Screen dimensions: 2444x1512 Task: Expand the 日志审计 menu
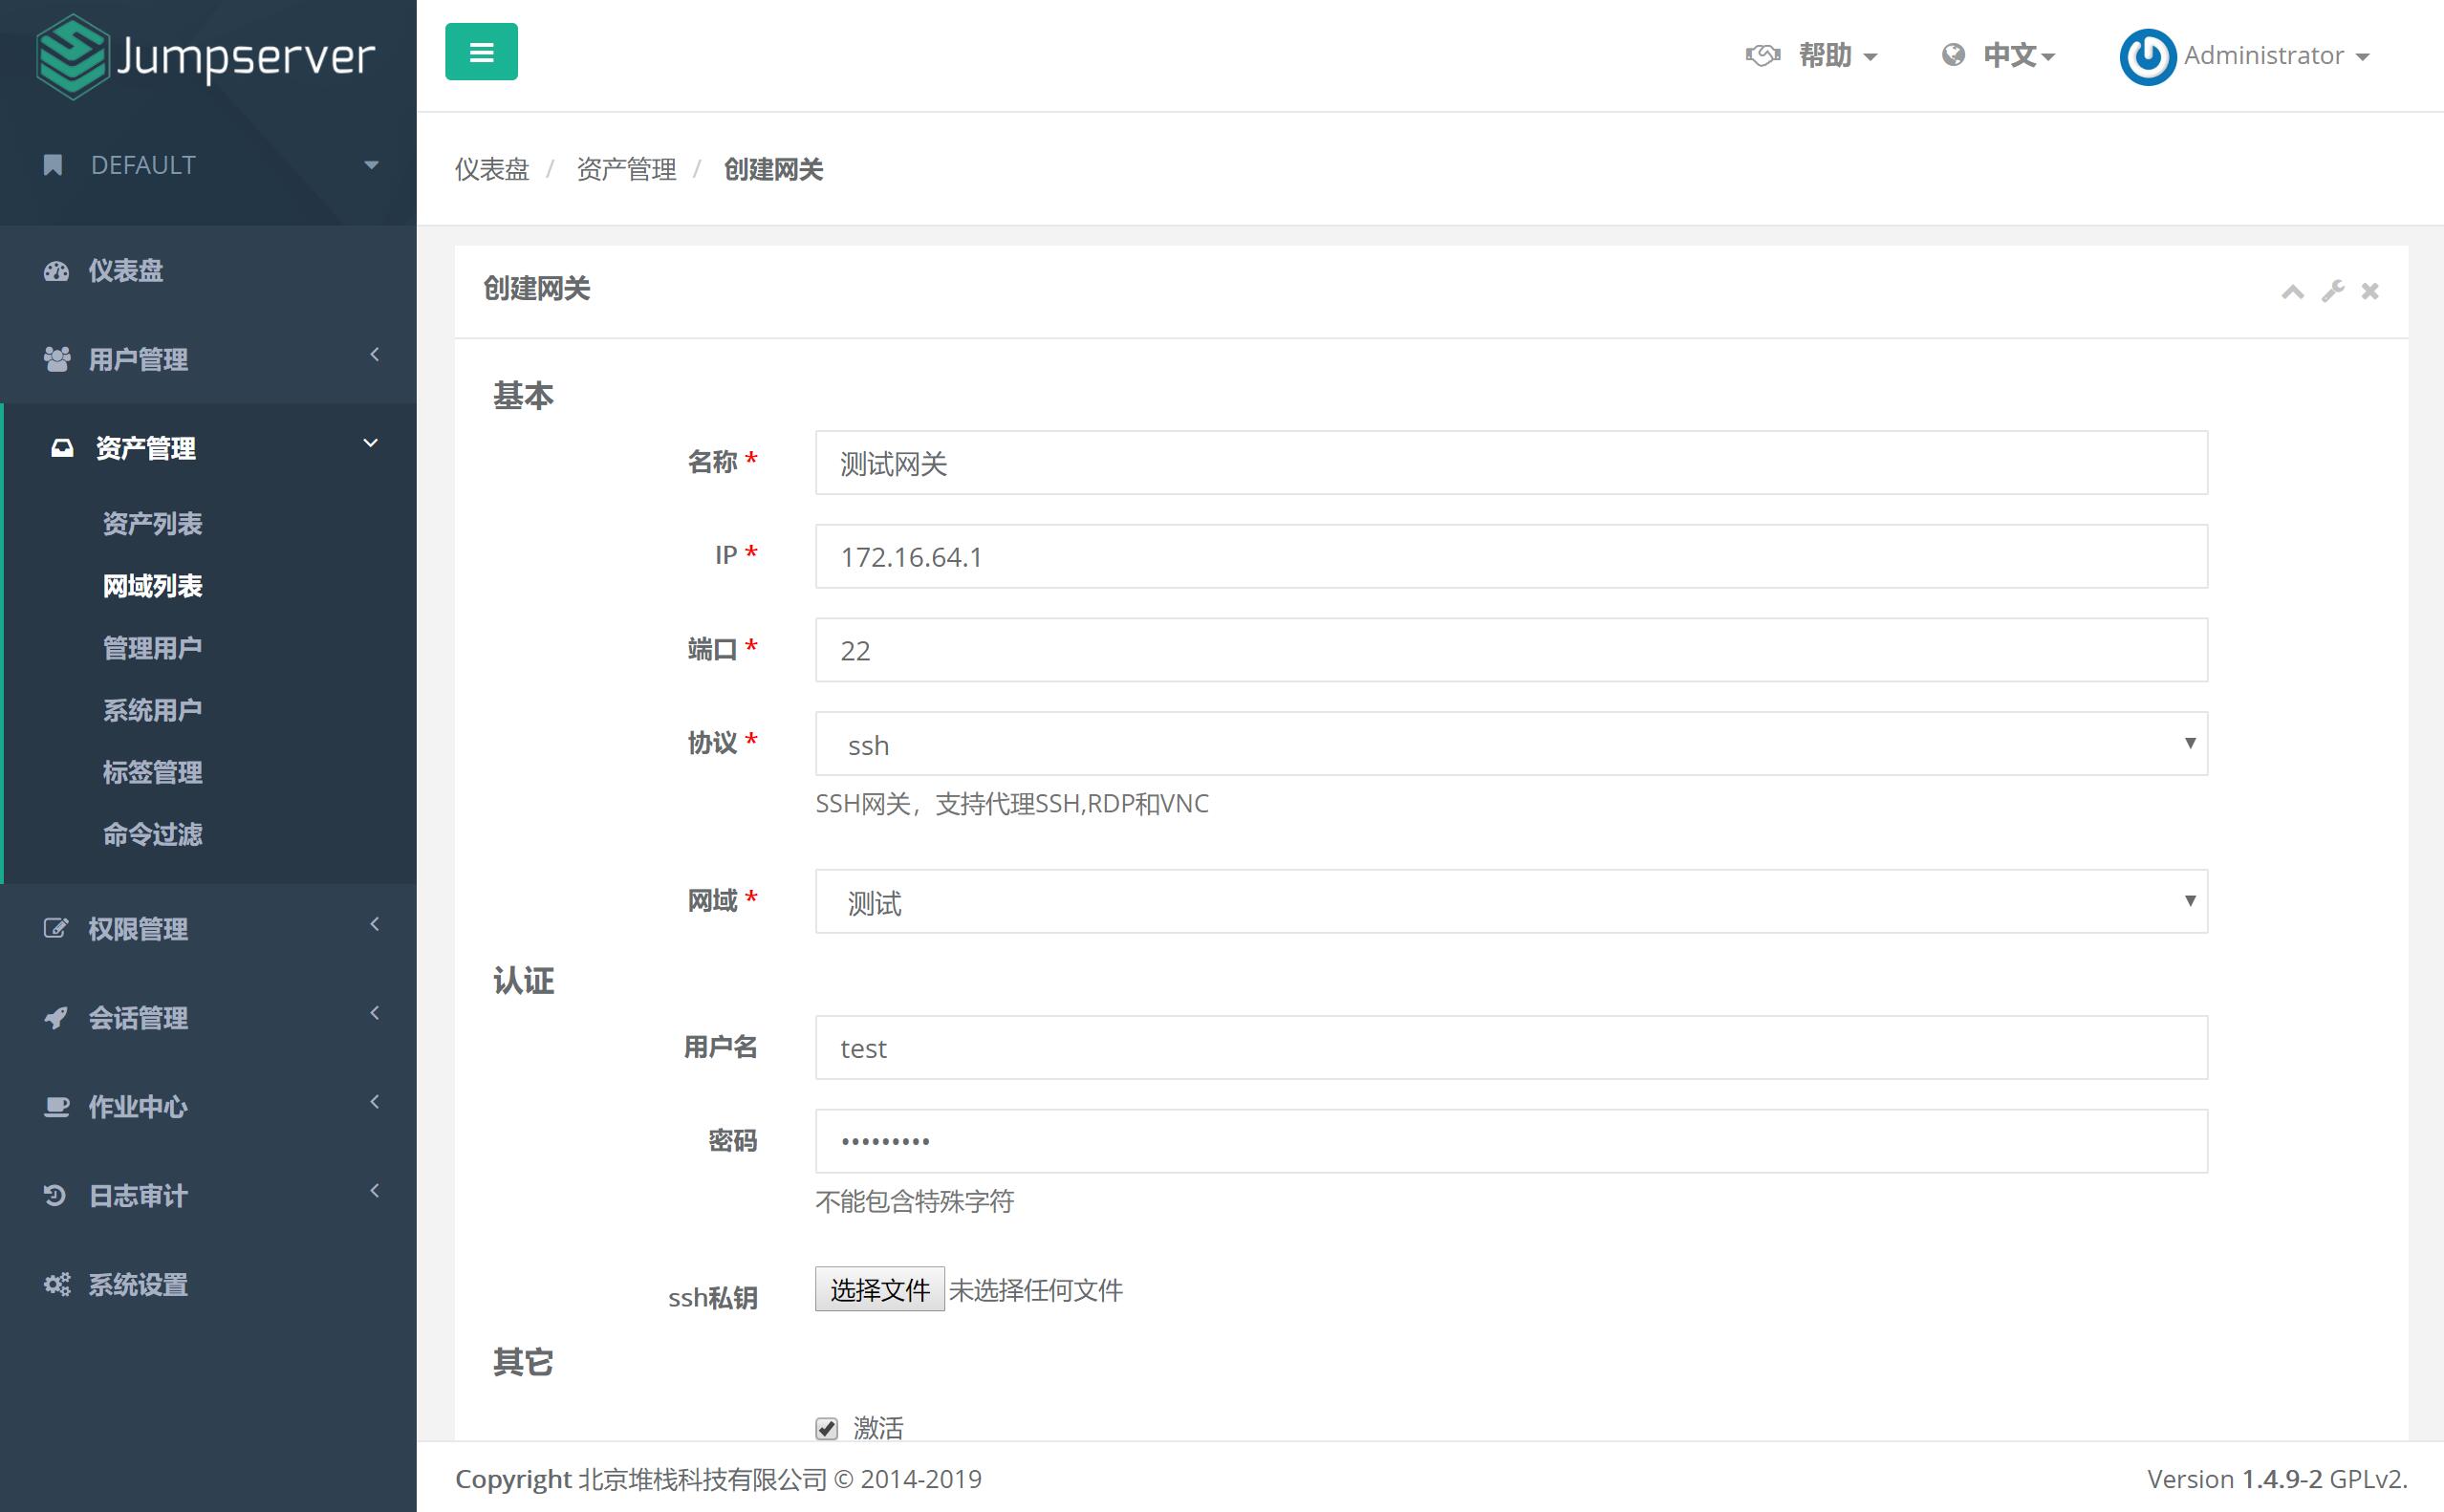[208, 1196]
